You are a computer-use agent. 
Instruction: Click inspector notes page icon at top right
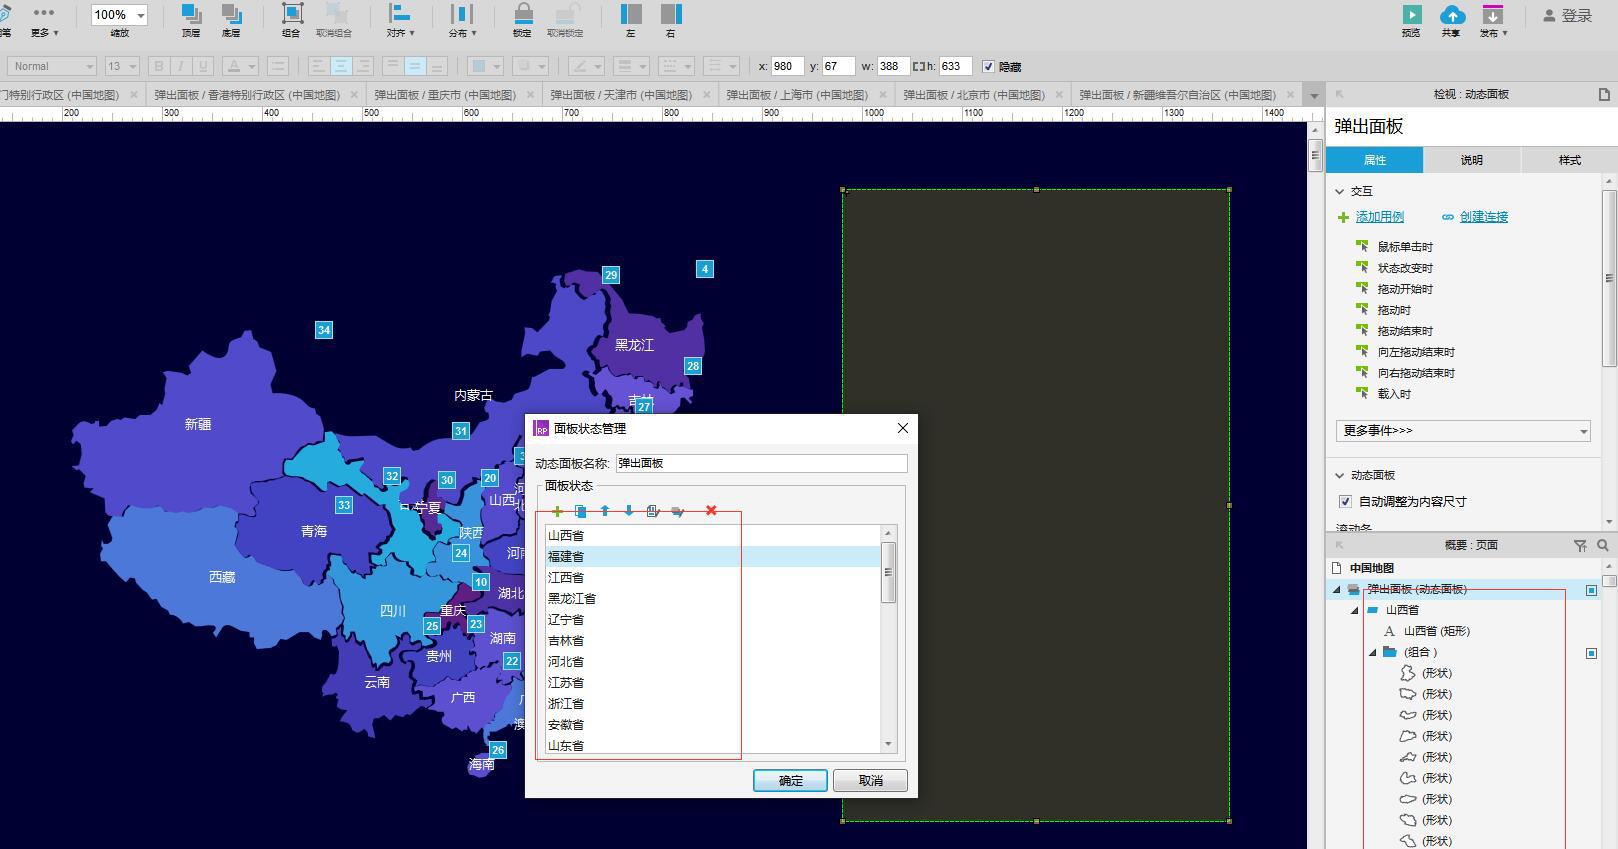pos(1604,94)
